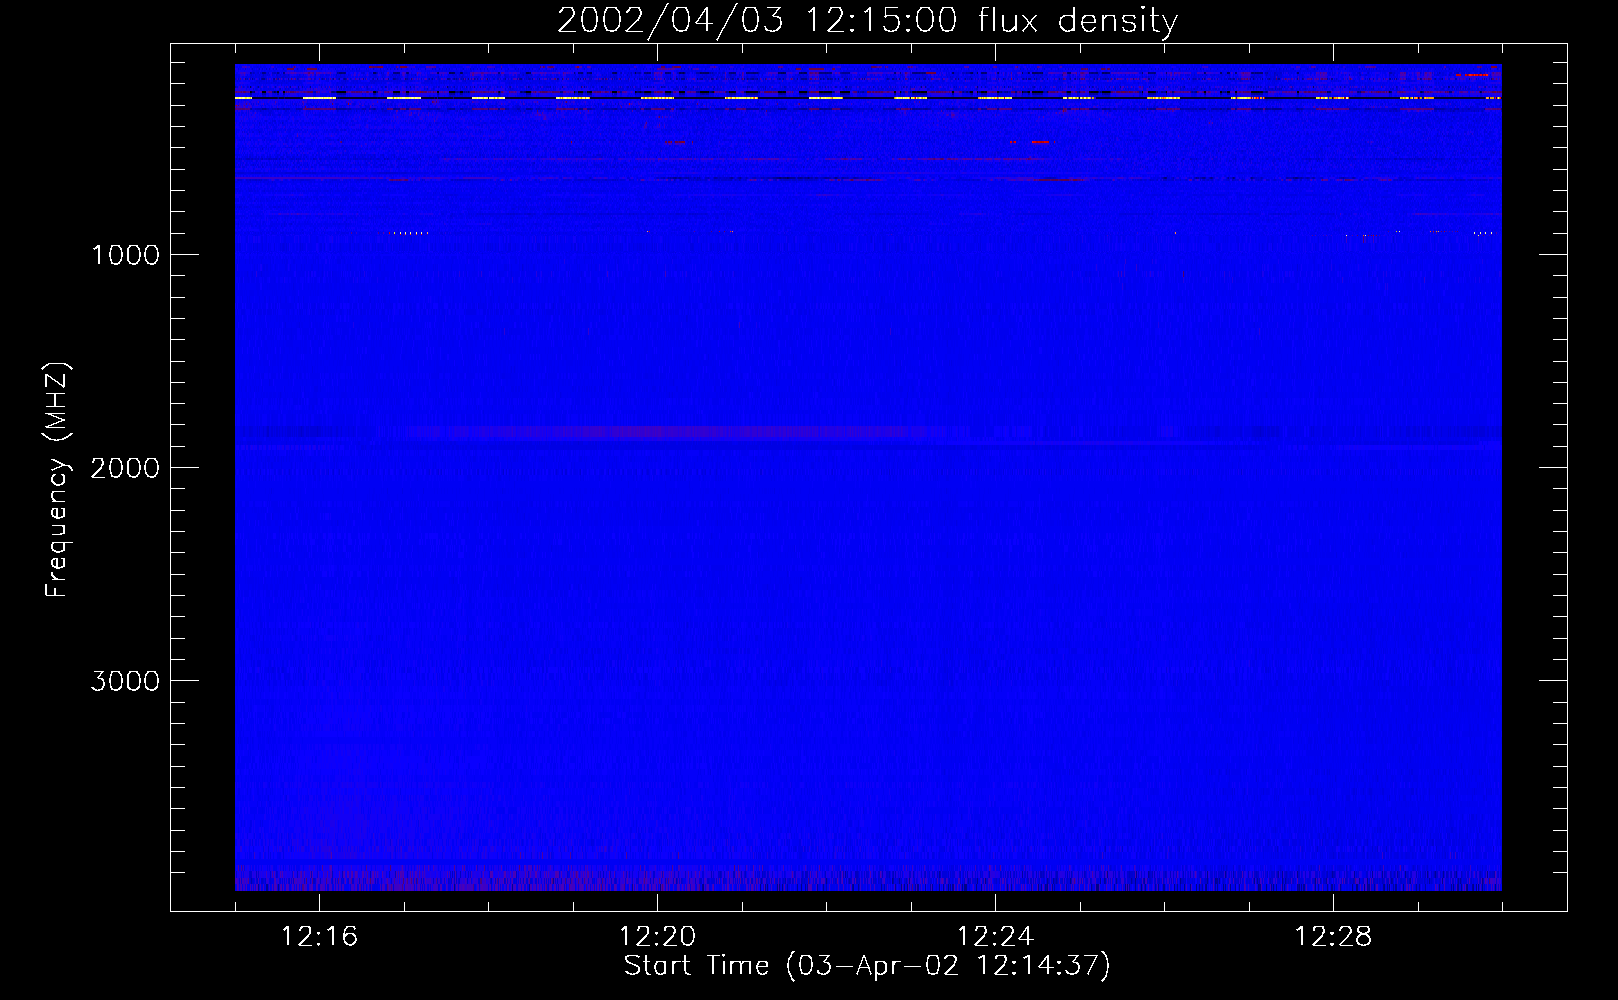Click the 3000 frequency tick label
The image size is (1618, 1000).
(x=125, y=681)
